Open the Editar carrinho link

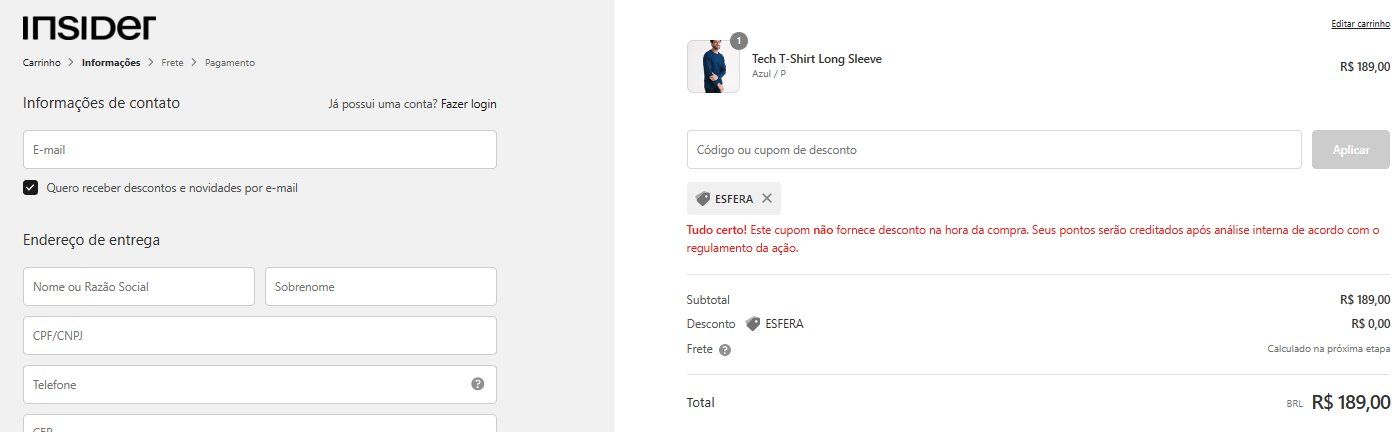pos(1360,23)
